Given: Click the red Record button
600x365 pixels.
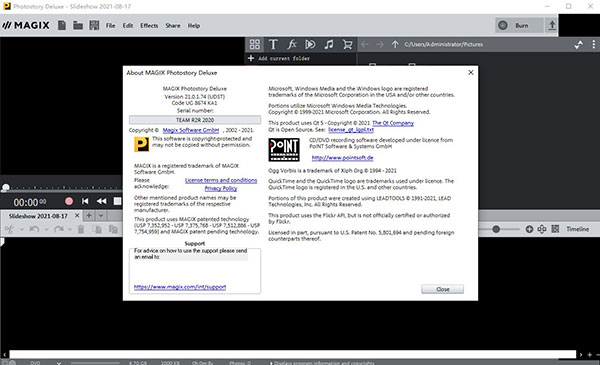Looking at the screenshot, I should tap(69, 201).
